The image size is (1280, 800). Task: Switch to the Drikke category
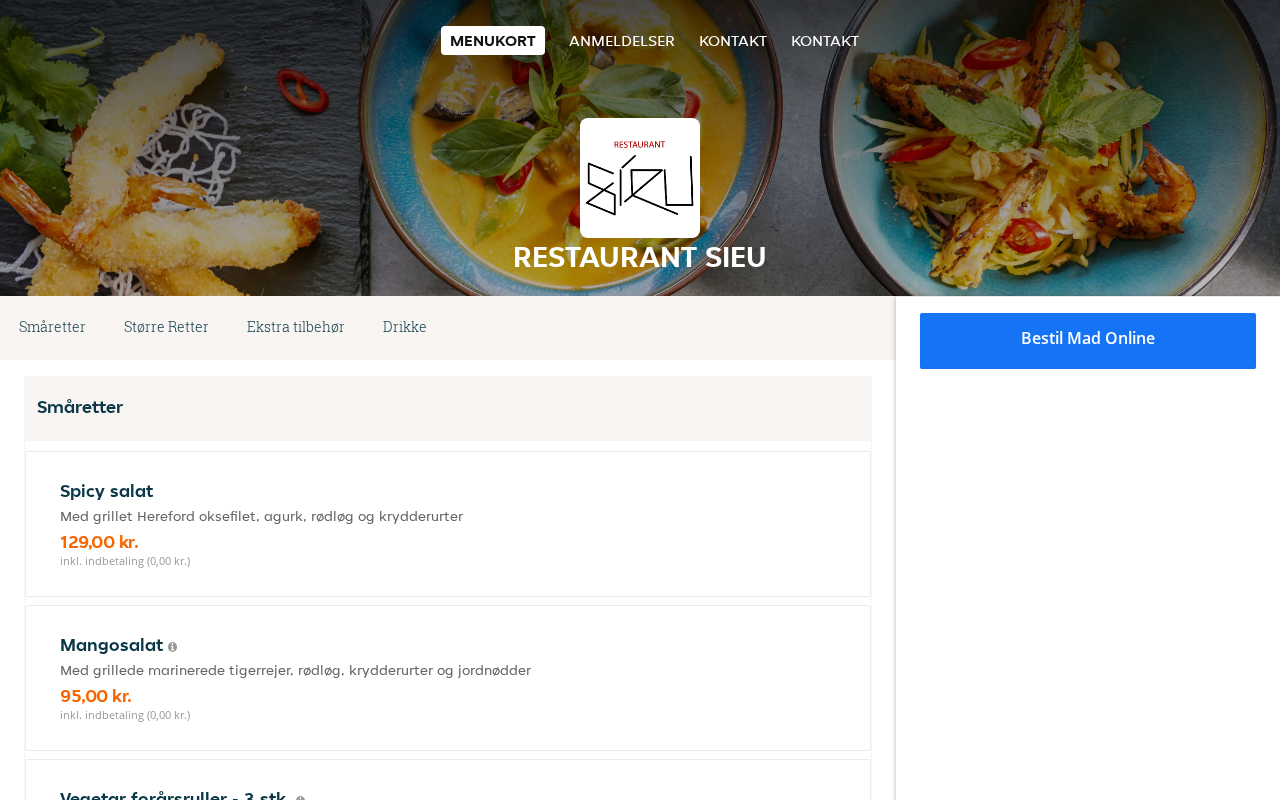coord(405,327)
